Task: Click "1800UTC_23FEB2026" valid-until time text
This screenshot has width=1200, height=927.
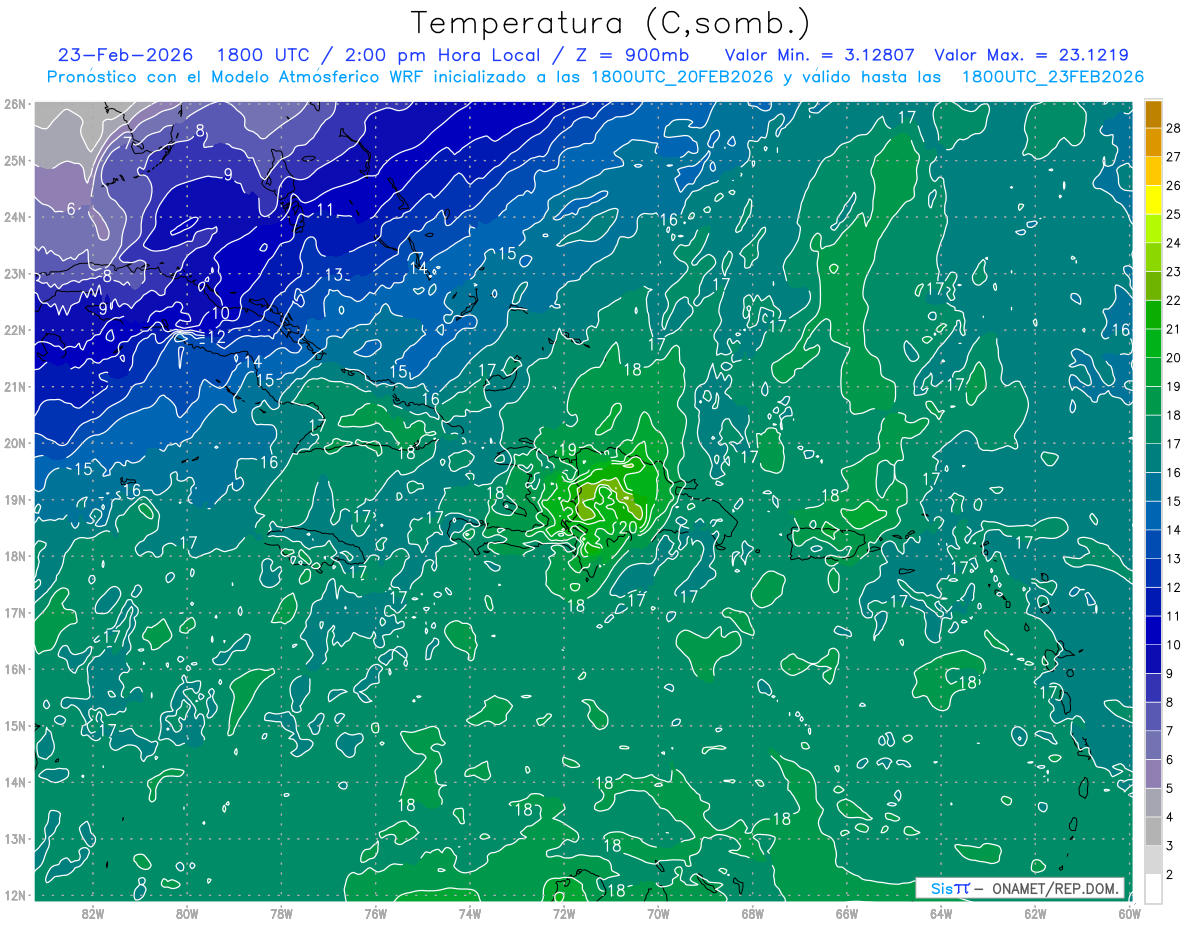Action: point(1052,77)
